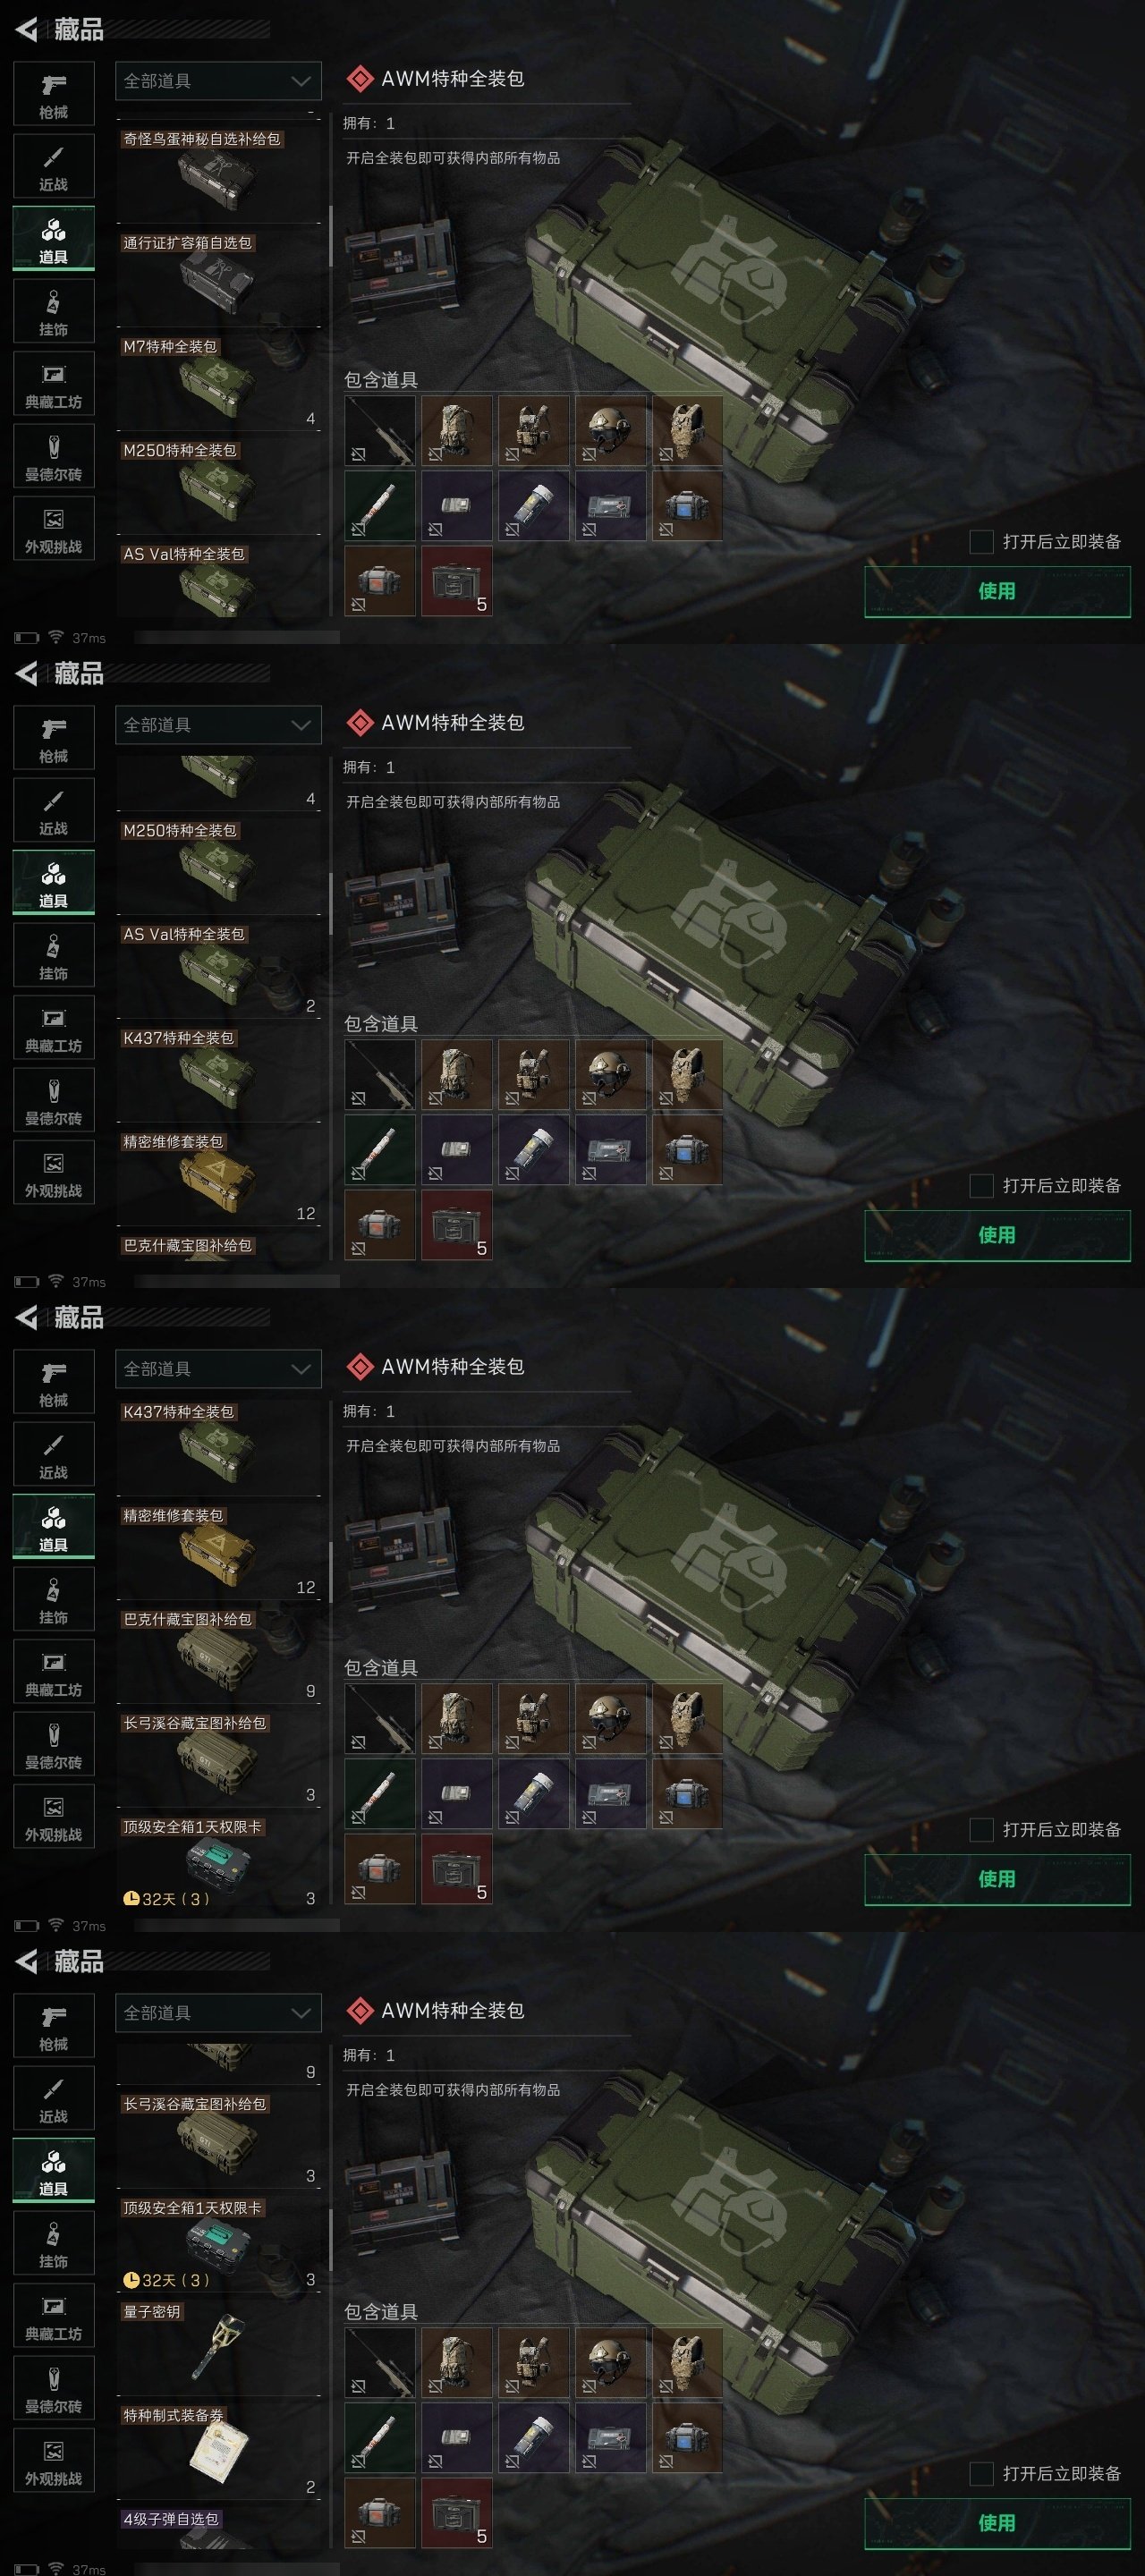Go back via 藏品 arrow above 奇怪鸟蛋 list

27,29
